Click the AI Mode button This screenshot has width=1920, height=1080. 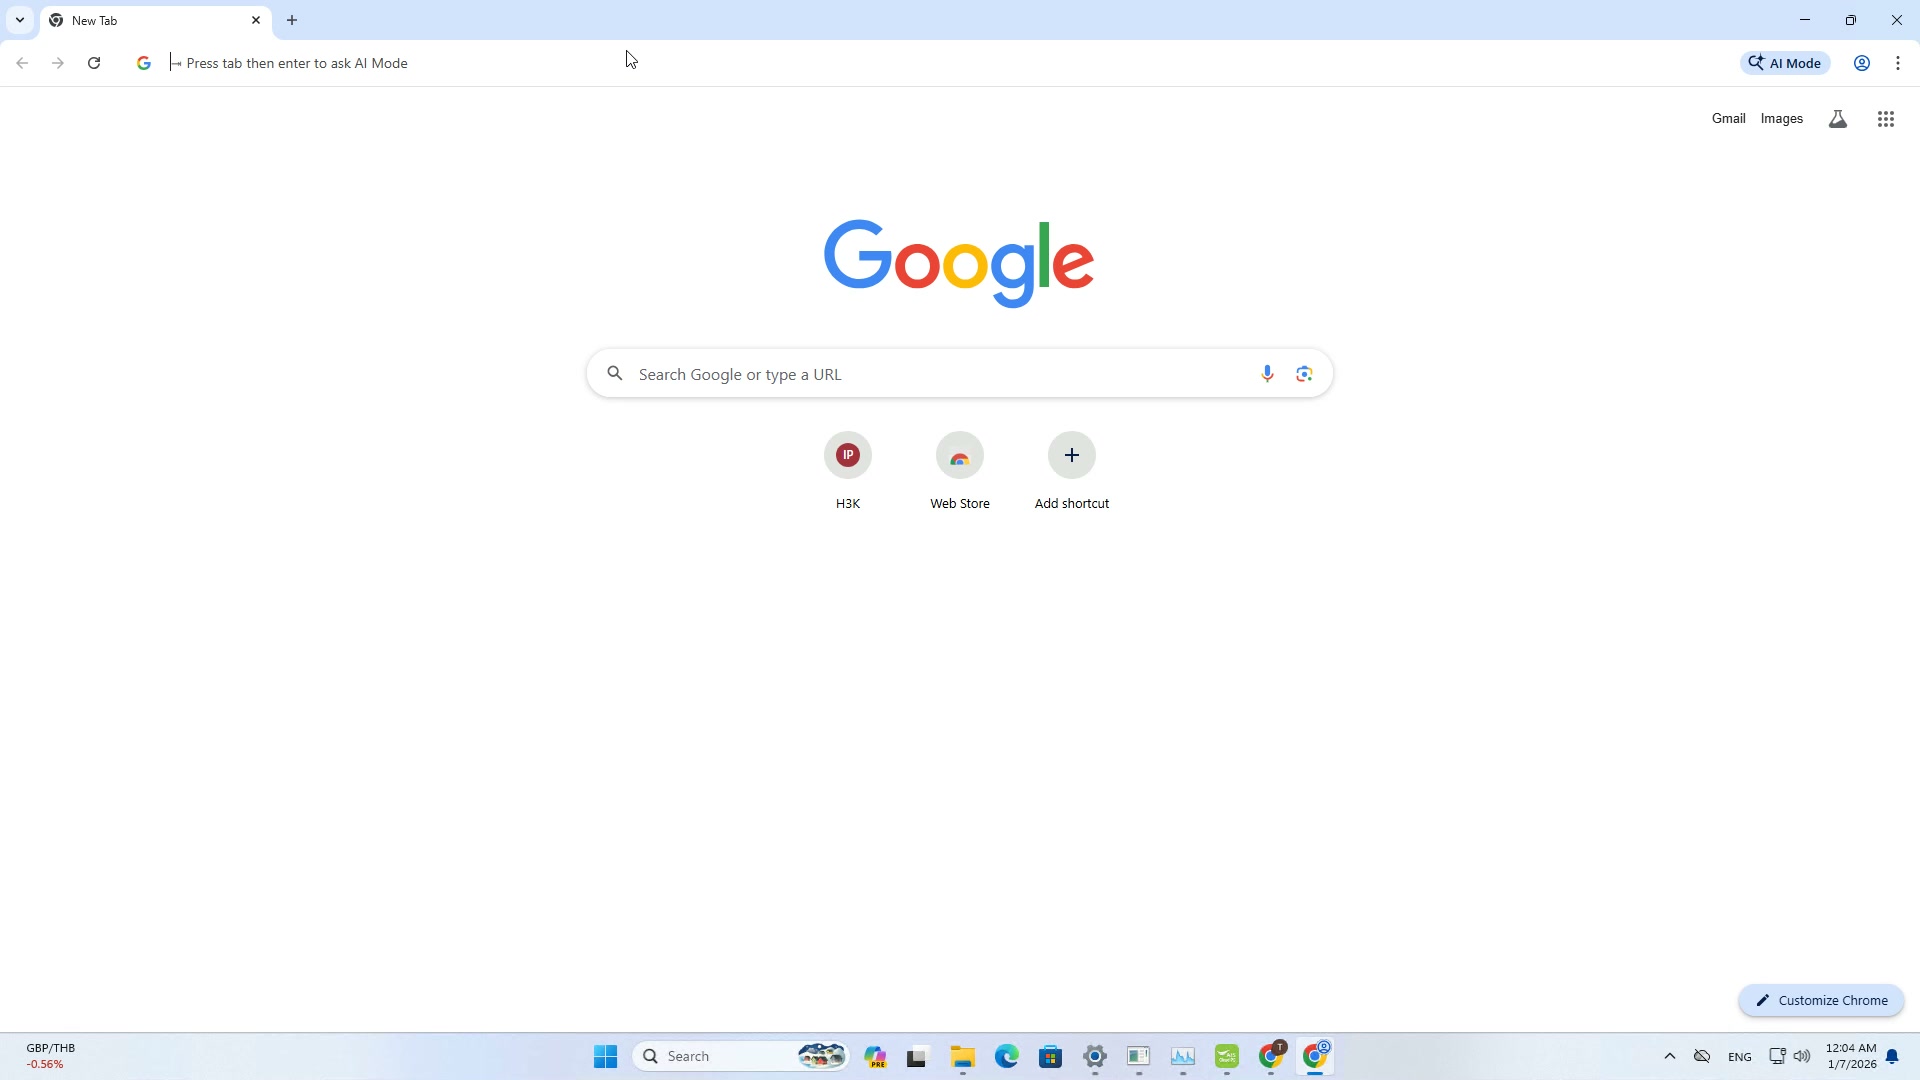(x=1785, y=63)
